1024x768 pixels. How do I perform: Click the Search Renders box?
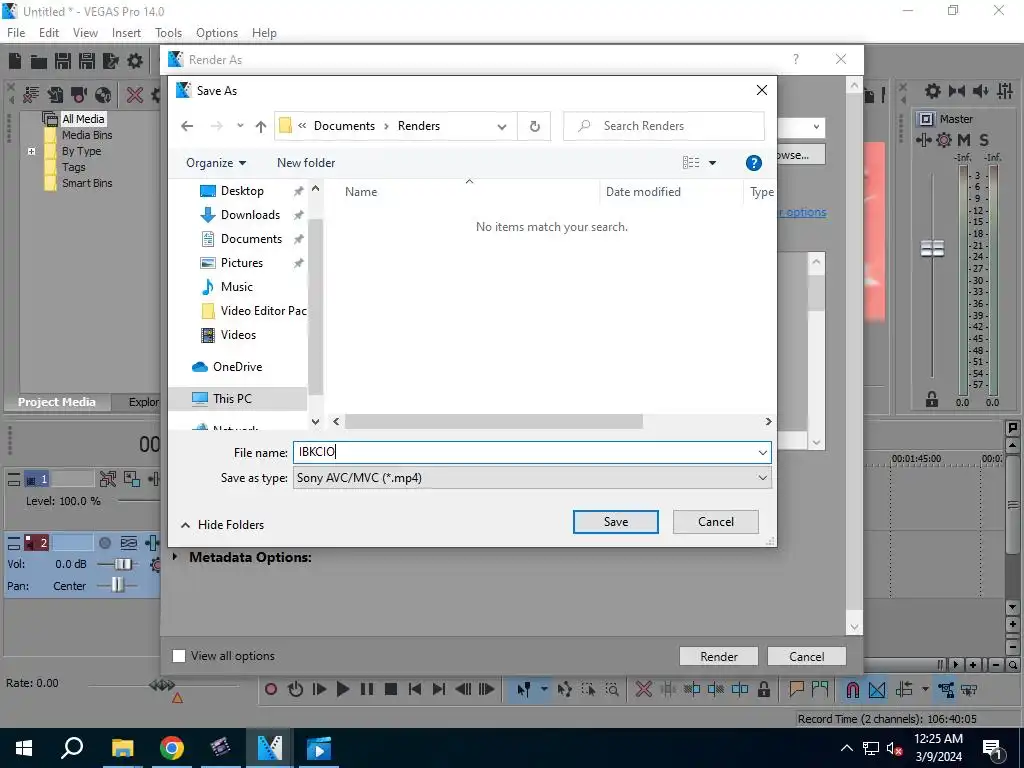(x=664, y=126)
